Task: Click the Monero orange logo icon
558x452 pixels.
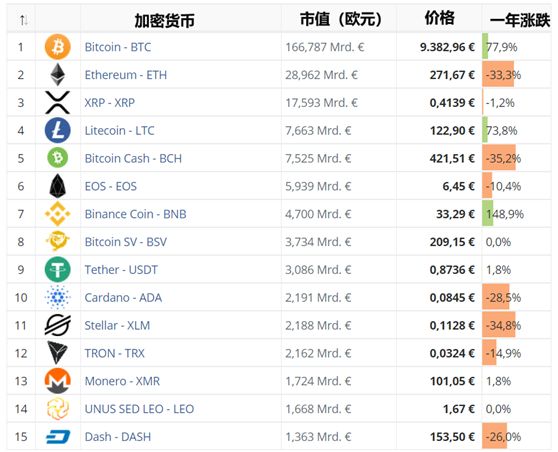Action: point(57,381)
